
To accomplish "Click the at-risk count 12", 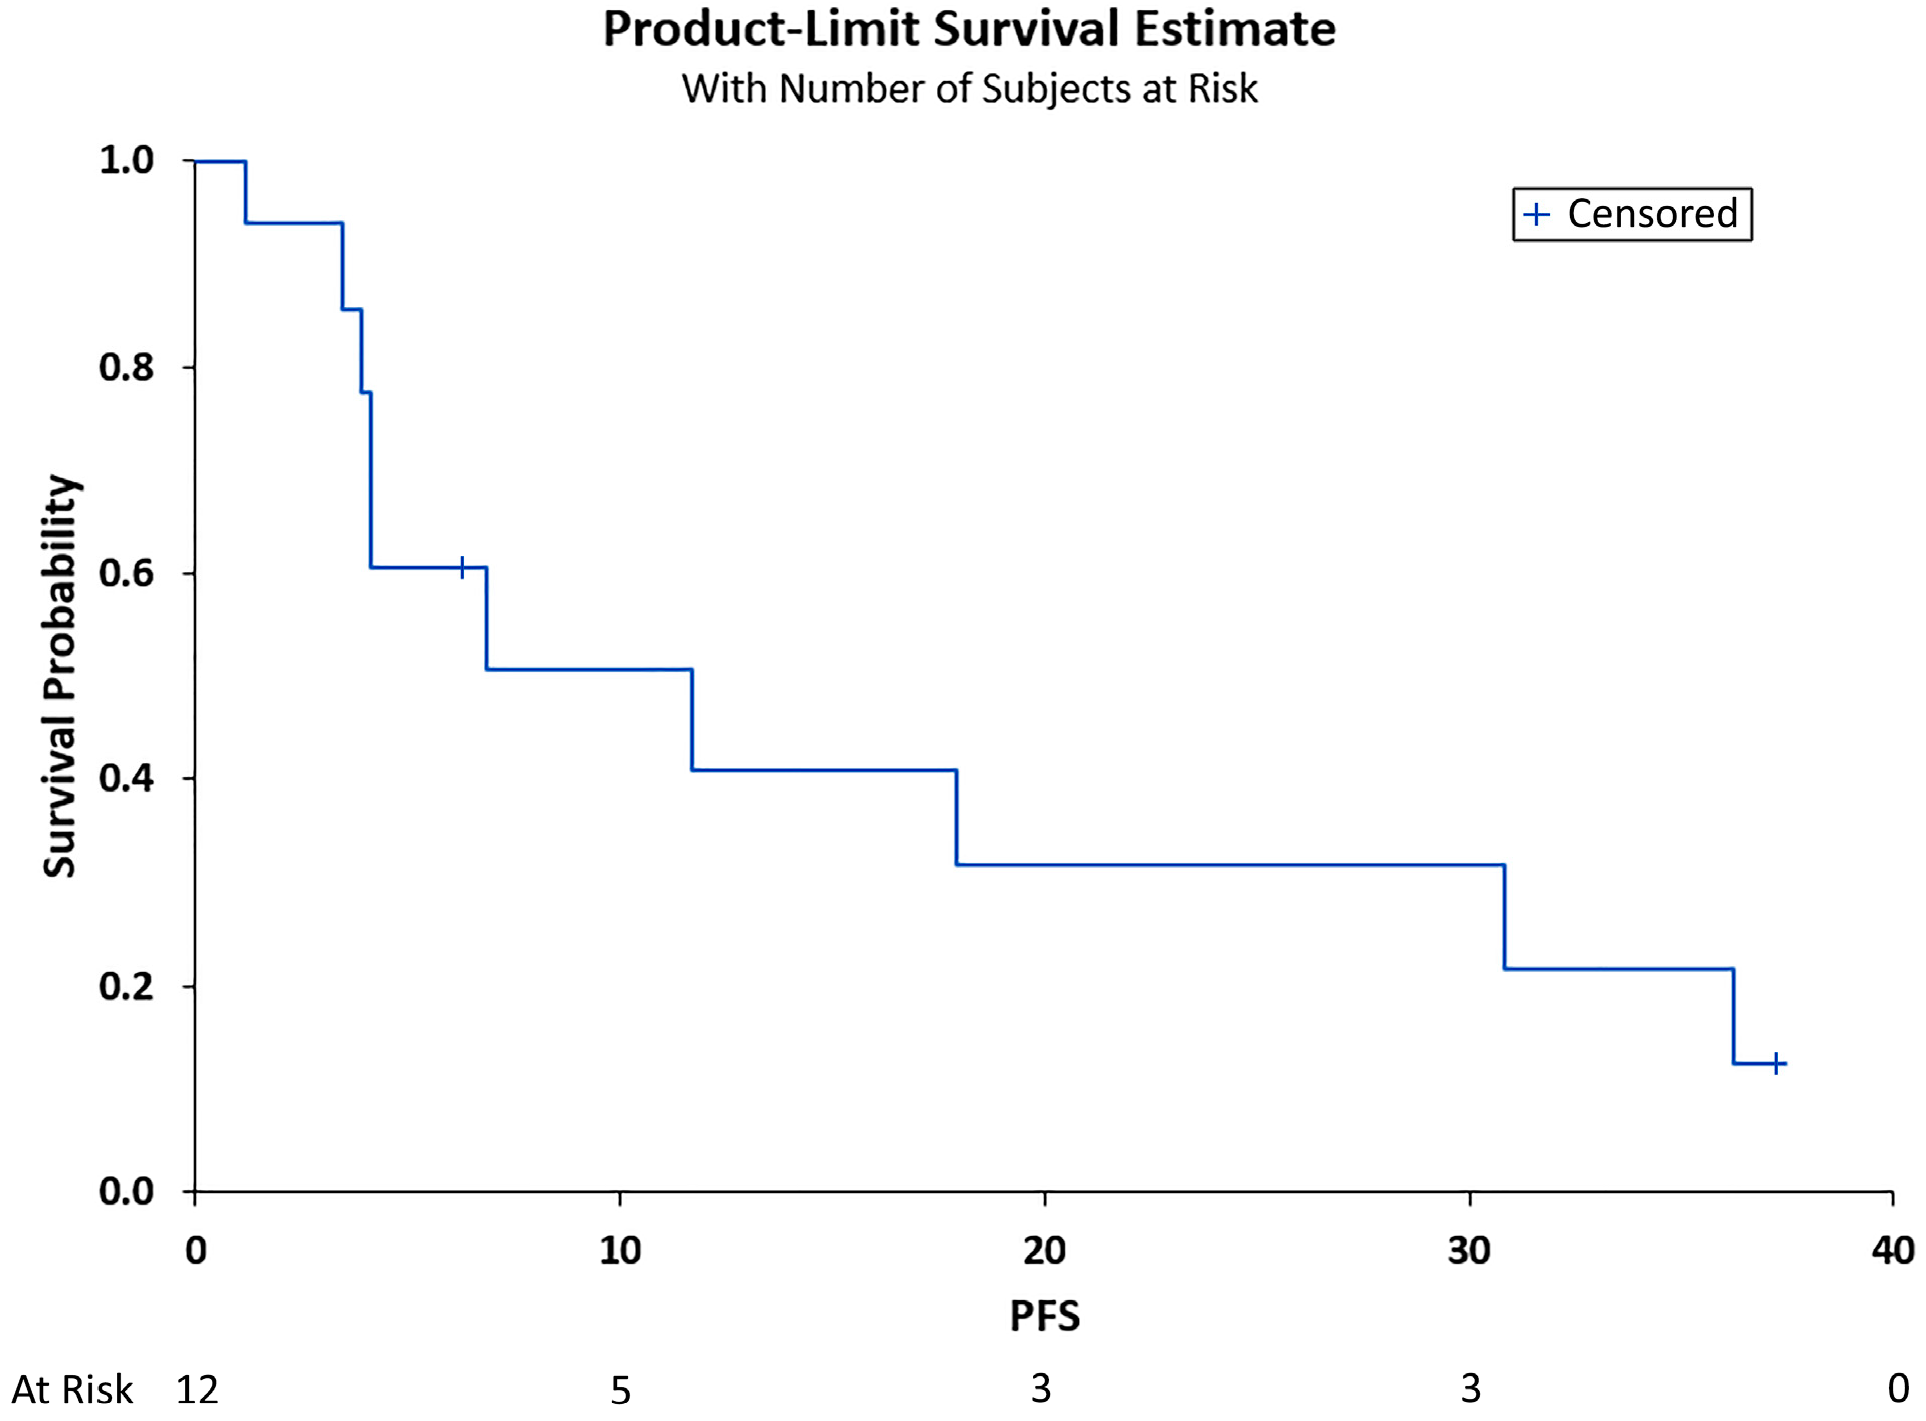I will coord(197,1390).
